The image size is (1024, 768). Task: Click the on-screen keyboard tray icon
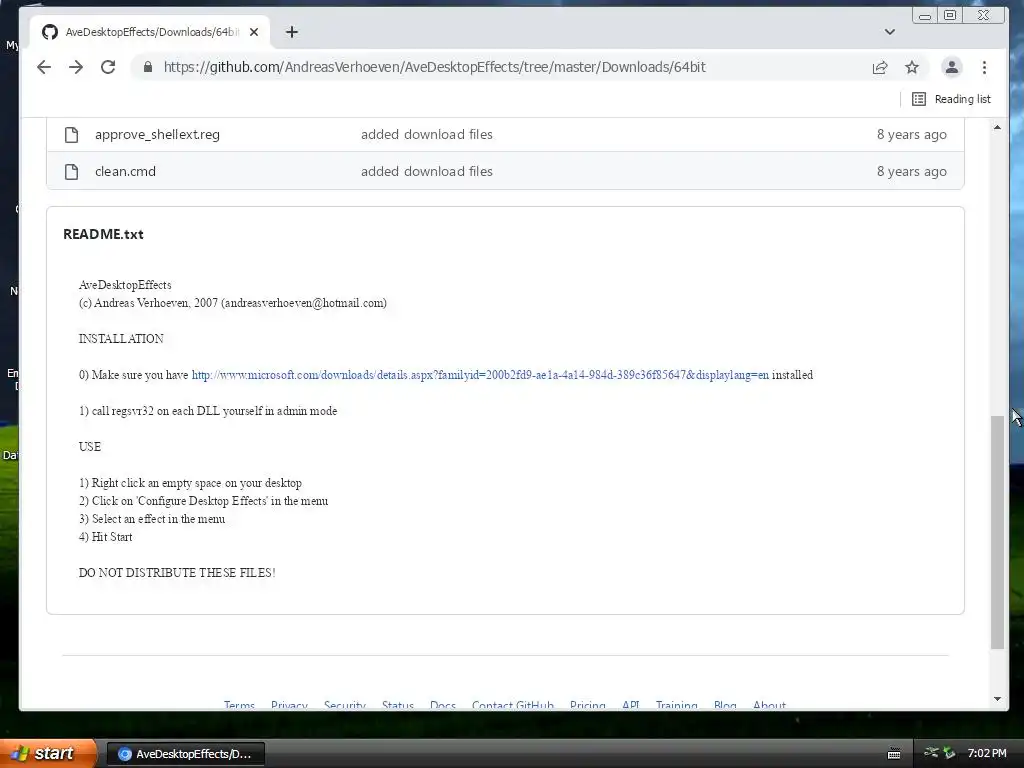894,754
